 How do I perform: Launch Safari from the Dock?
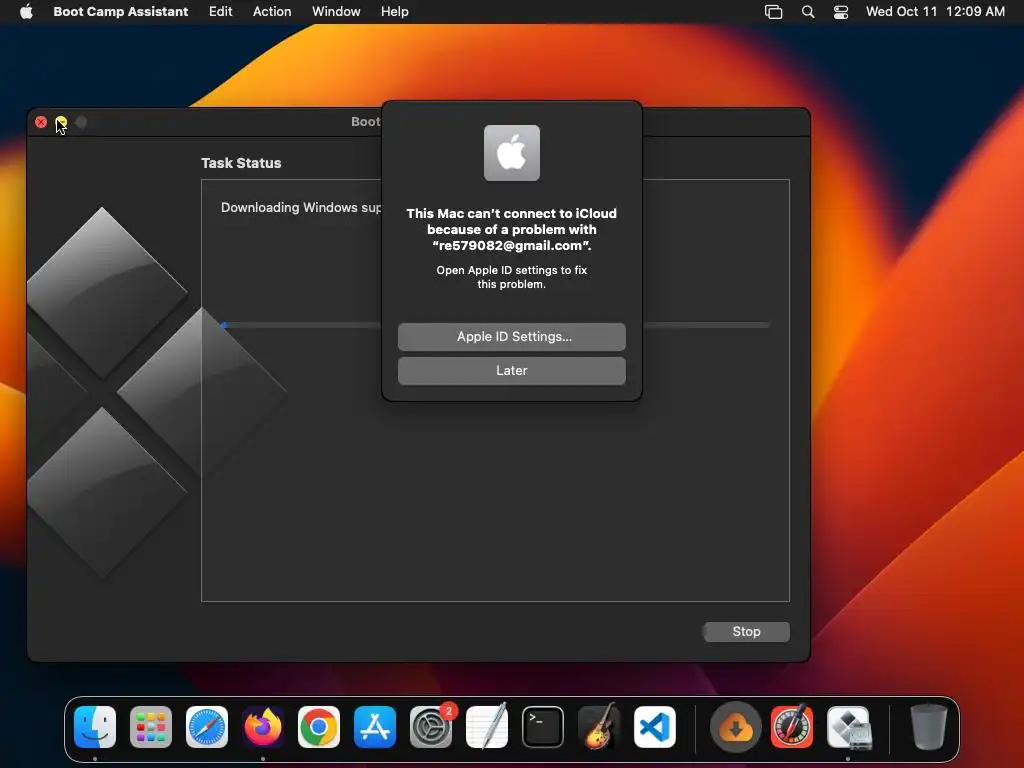click(x=207, y=727)
